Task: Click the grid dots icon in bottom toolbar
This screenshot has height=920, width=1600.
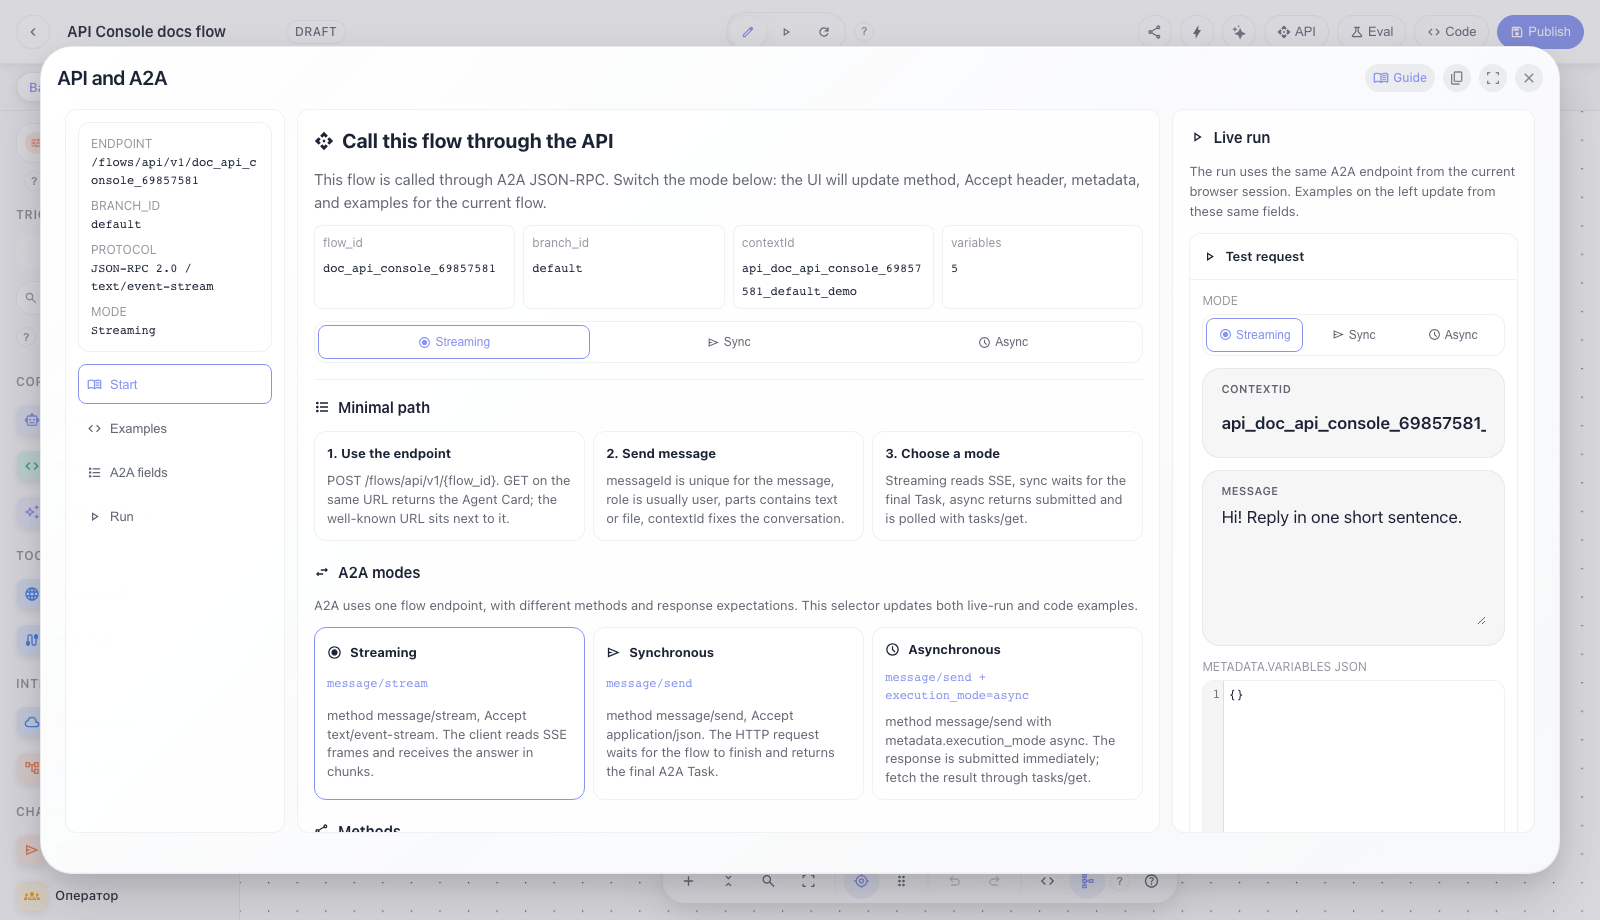Action: tap(901, 881)
